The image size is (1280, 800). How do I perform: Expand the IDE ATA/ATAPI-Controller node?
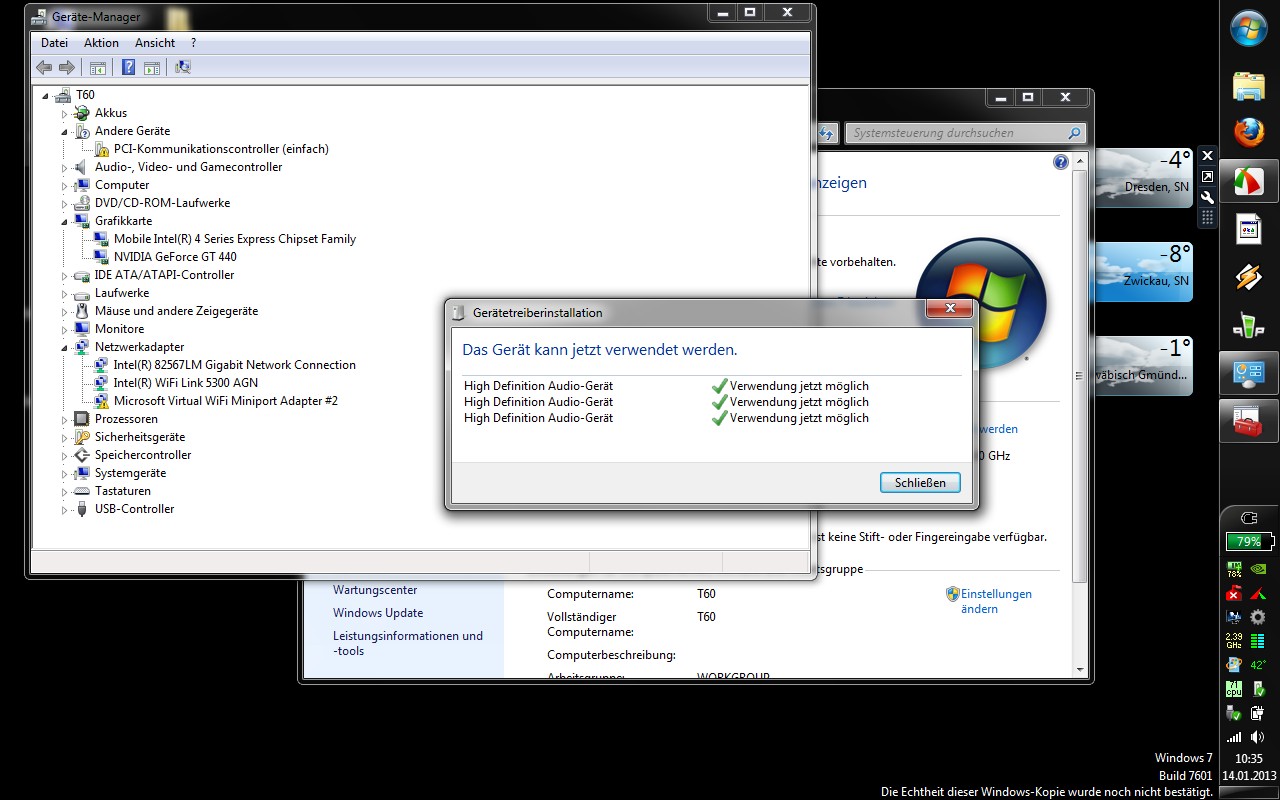tap(65, 275)
